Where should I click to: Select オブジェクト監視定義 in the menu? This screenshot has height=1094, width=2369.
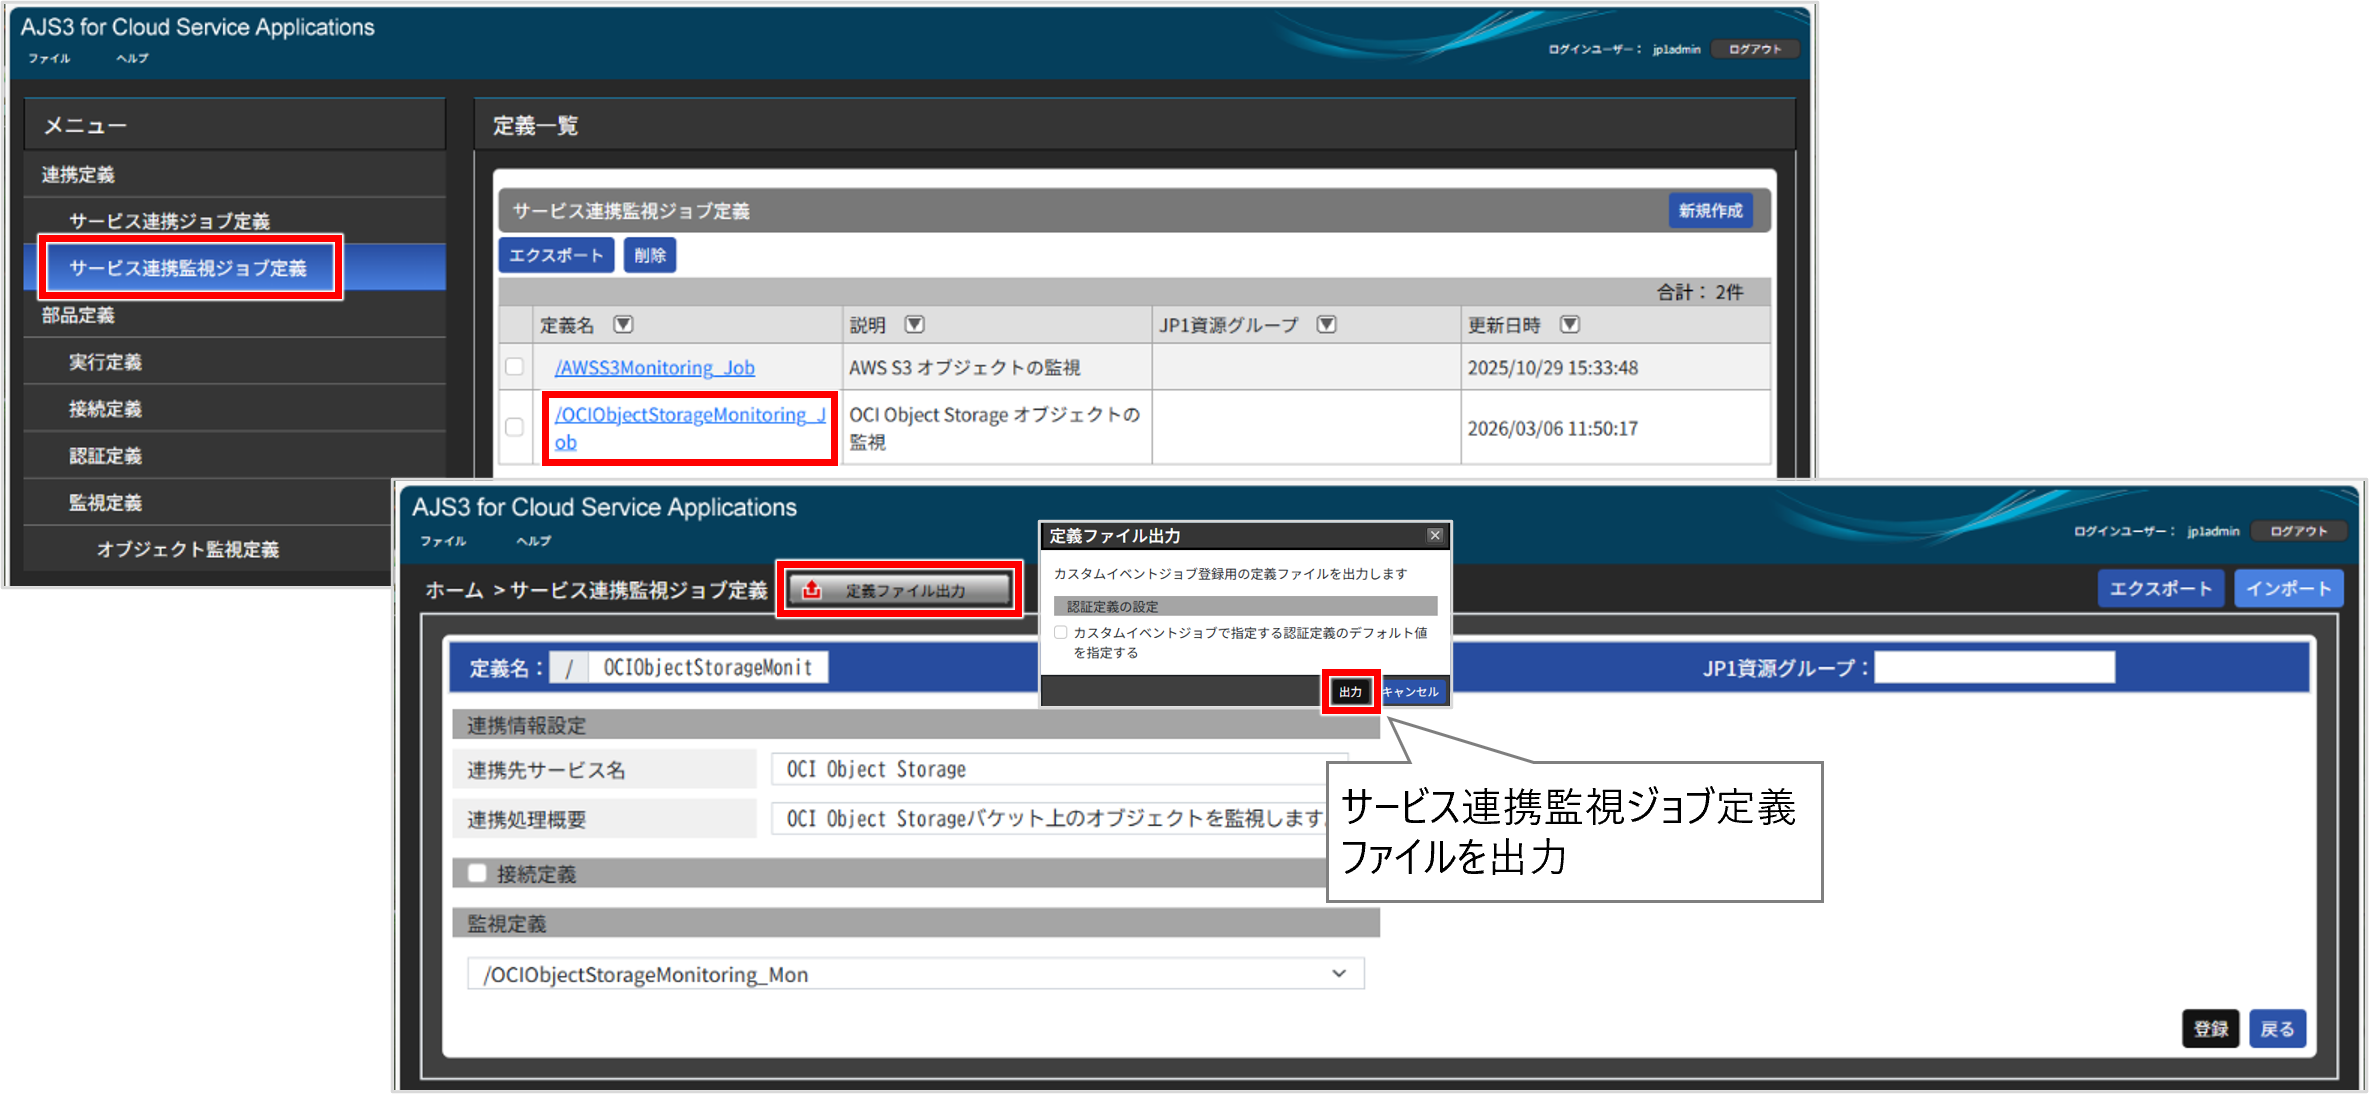click(208, 549)
